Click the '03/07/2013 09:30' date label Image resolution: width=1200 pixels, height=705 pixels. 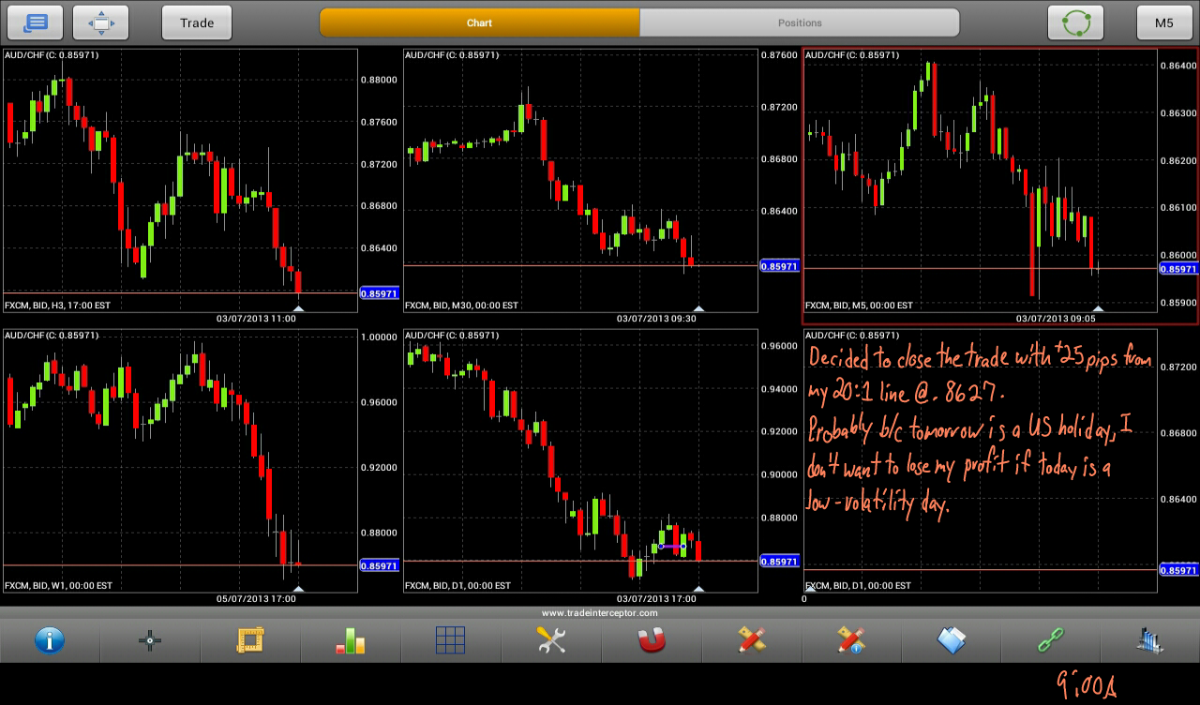pos(656,319)
